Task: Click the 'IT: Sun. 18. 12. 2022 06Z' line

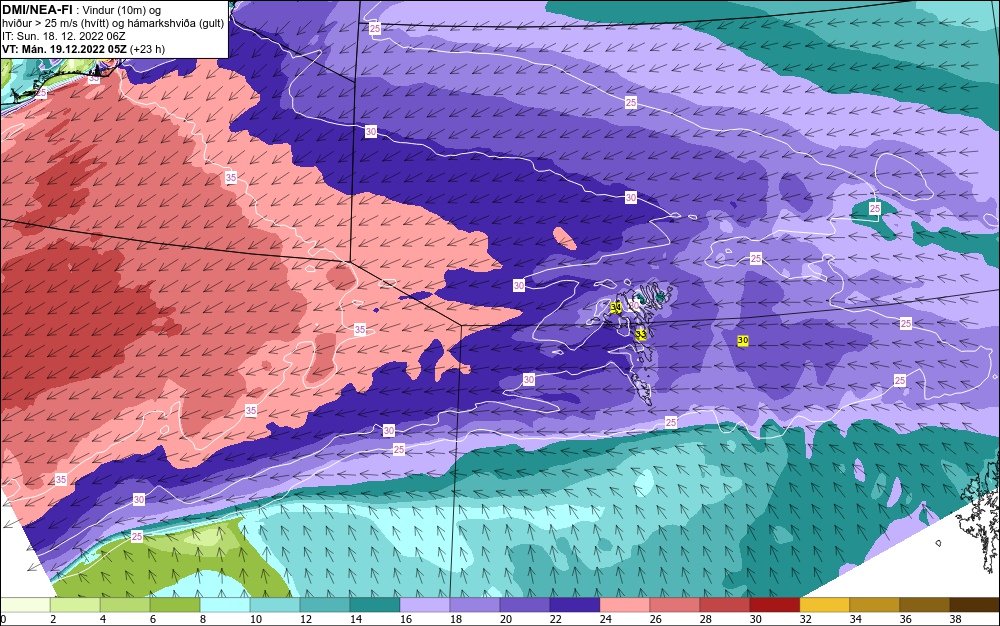Action: 64,36
